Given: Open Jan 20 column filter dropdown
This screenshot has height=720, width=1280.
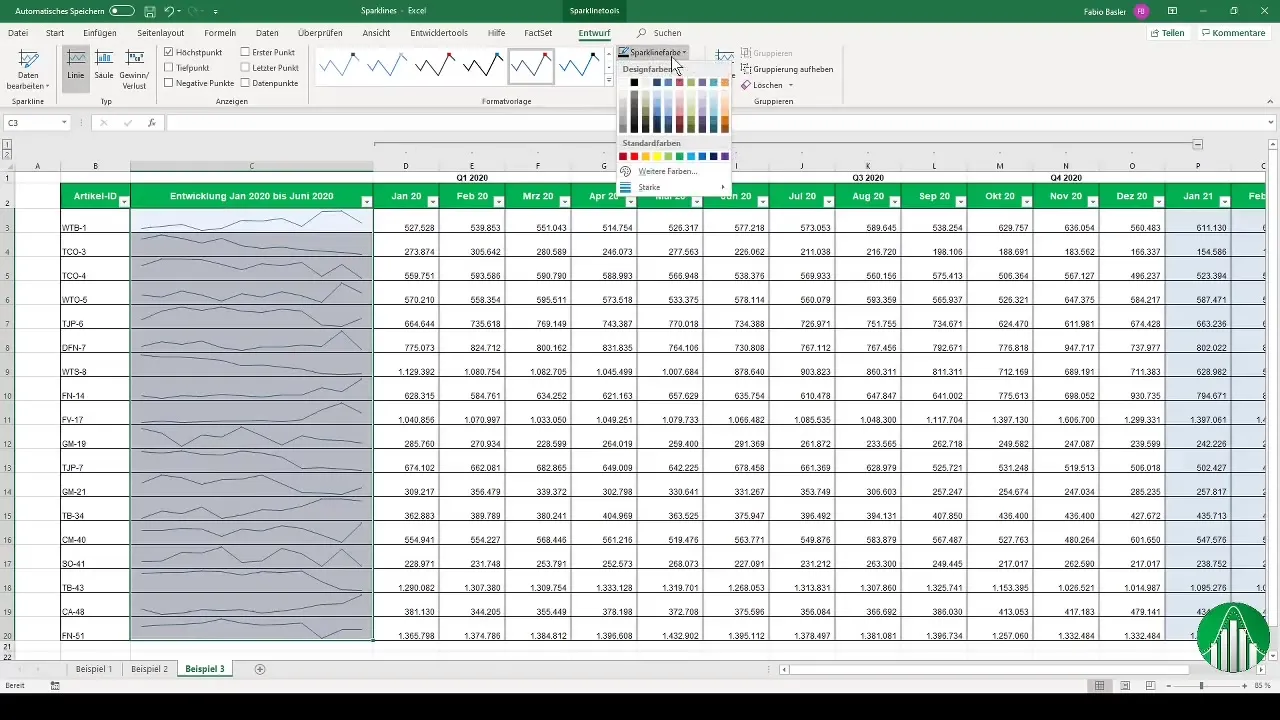Looking at the screenshot, I should coord(432,201).
